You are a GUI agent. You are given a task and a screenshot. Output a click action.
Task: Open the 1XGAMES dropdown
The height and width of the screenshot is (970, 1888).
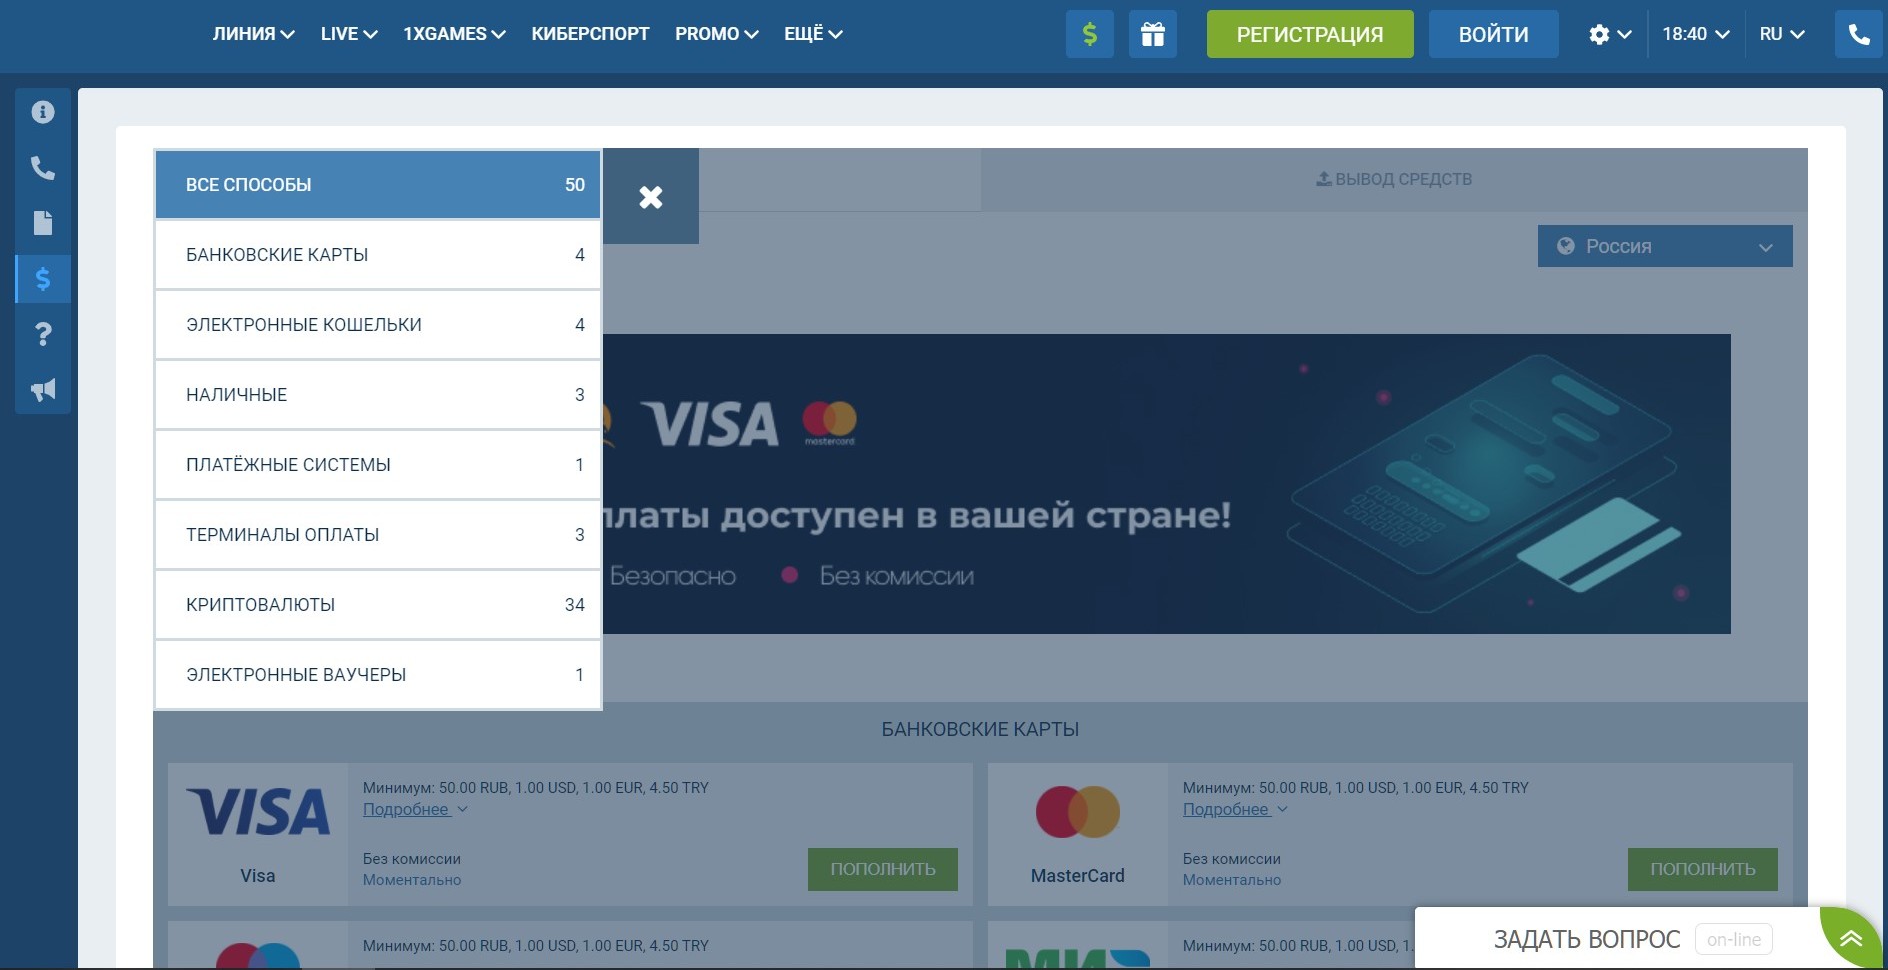pyautogui.click(x=454, y=34)
